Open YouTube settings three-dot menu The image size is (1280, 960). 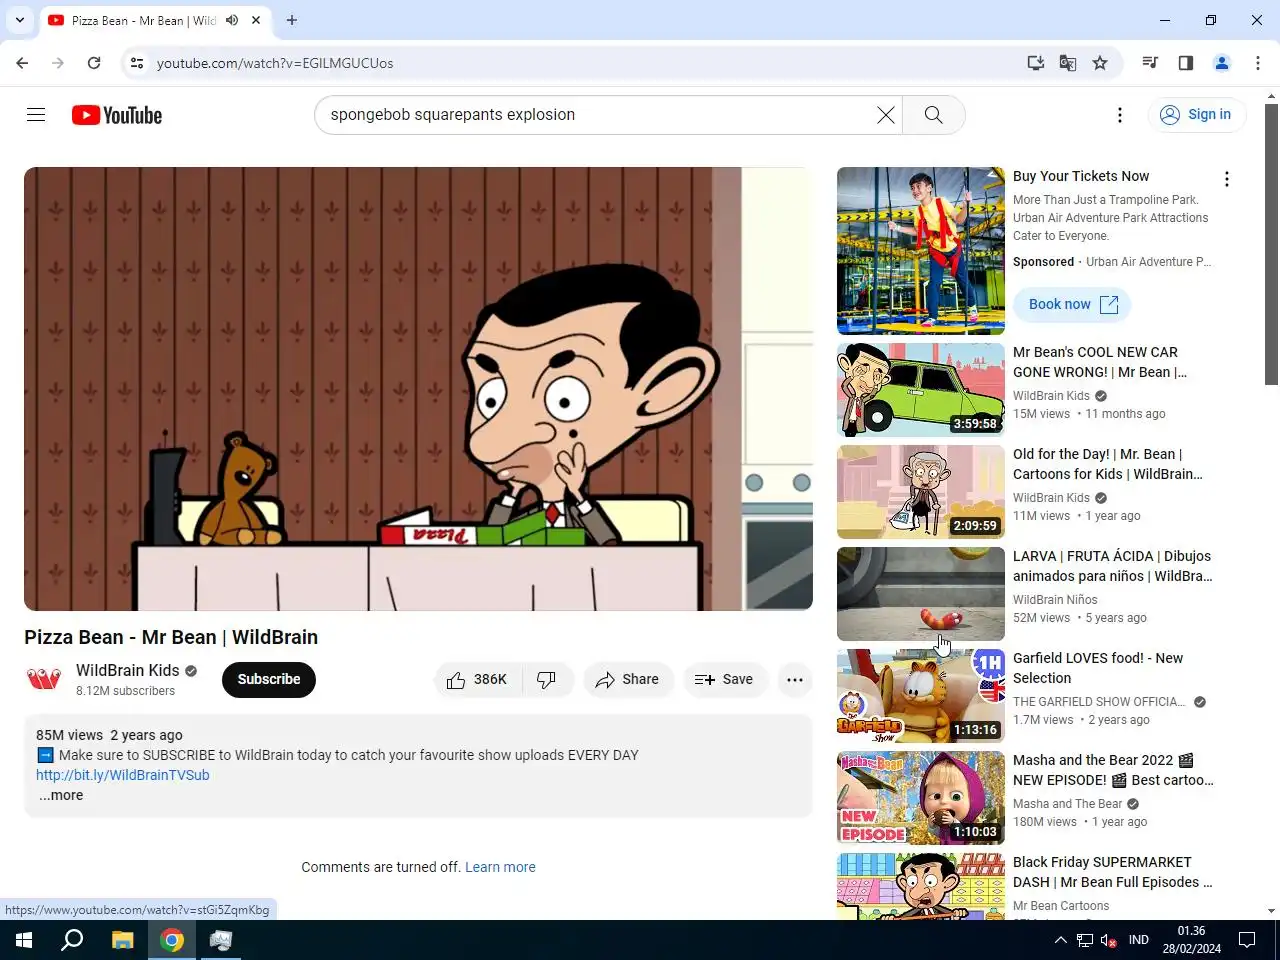point(1120,115)
